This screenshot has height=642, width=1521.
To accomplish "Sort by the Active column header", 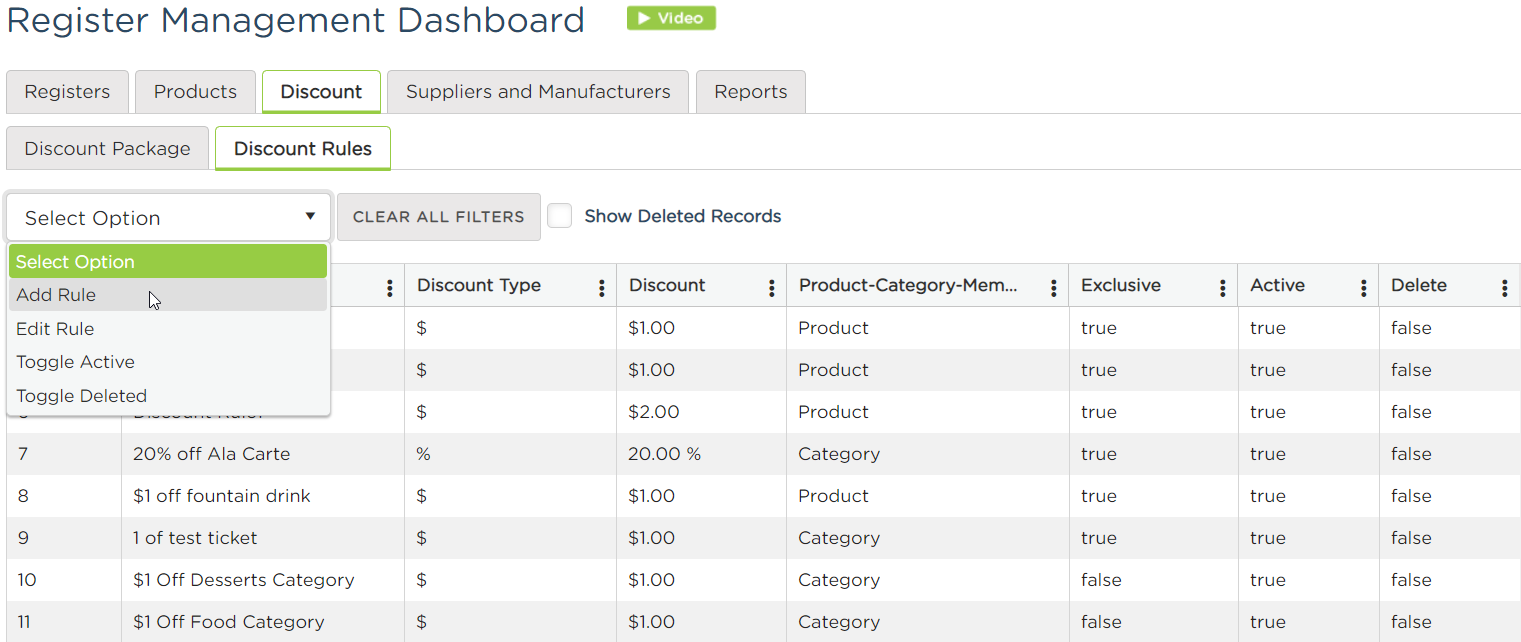I will pyautogui.click(x=1277, y=286).
